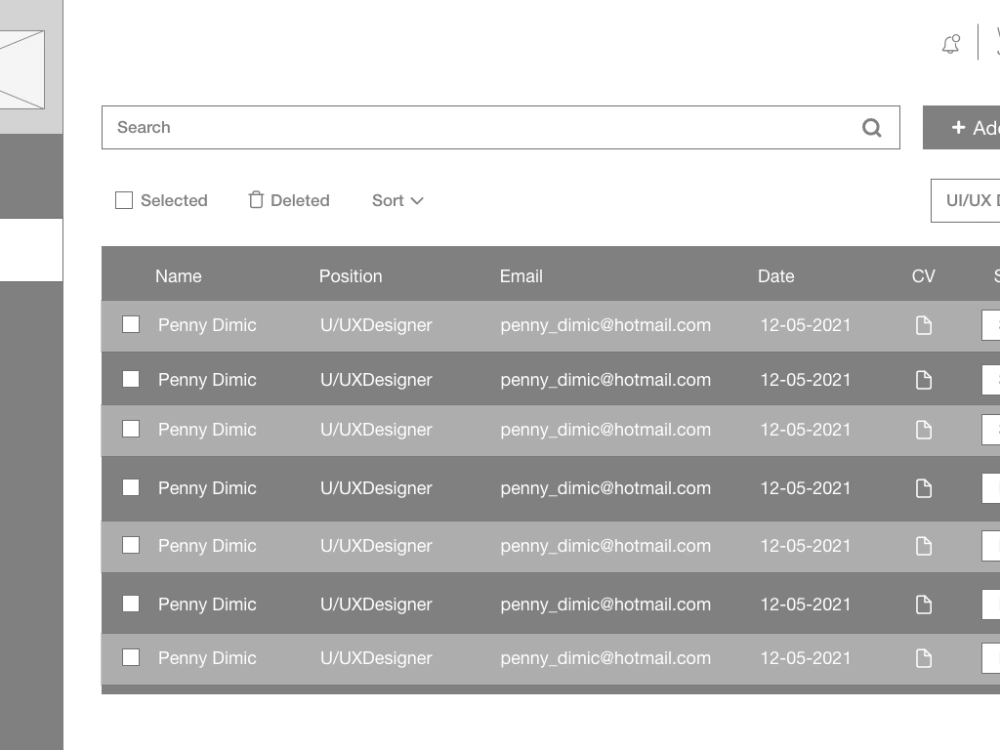Click the 12-05-2021 date in second row
1000x750 pixels.
pos(805,380)
